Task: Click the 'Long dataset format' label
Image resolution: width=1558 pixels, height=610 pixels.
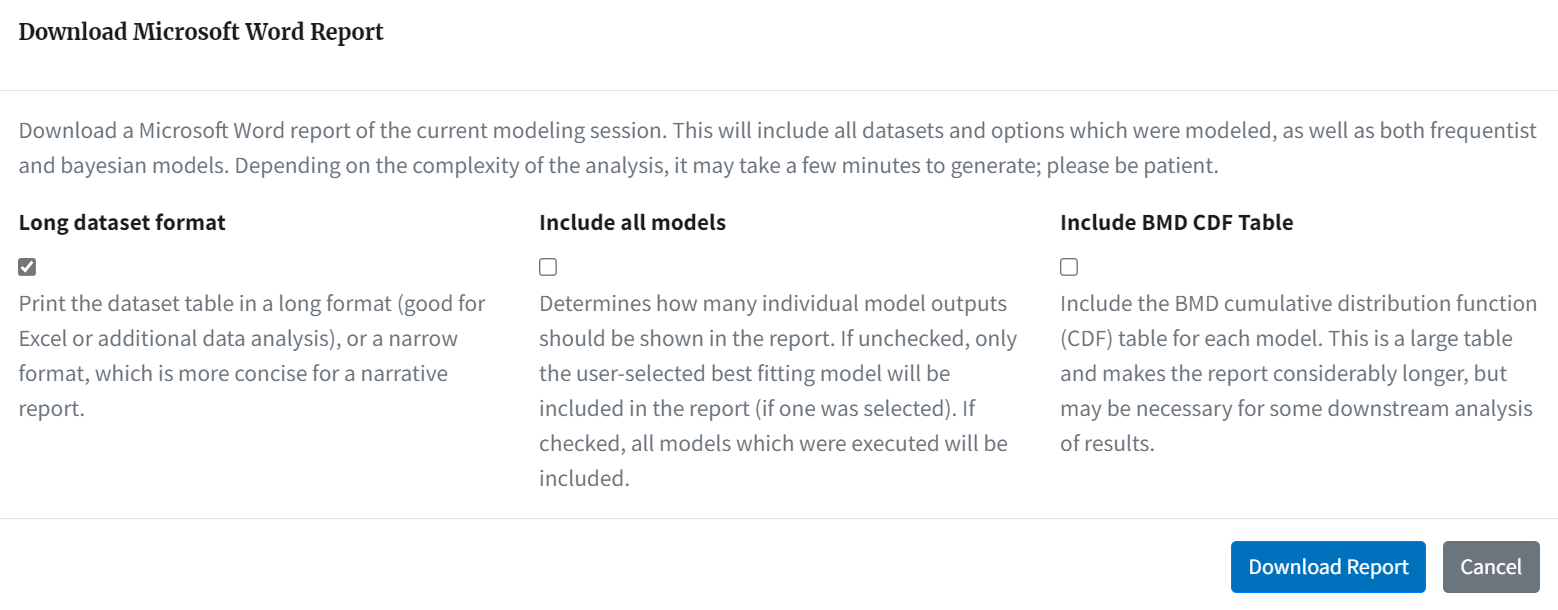Action: (122, 223)
